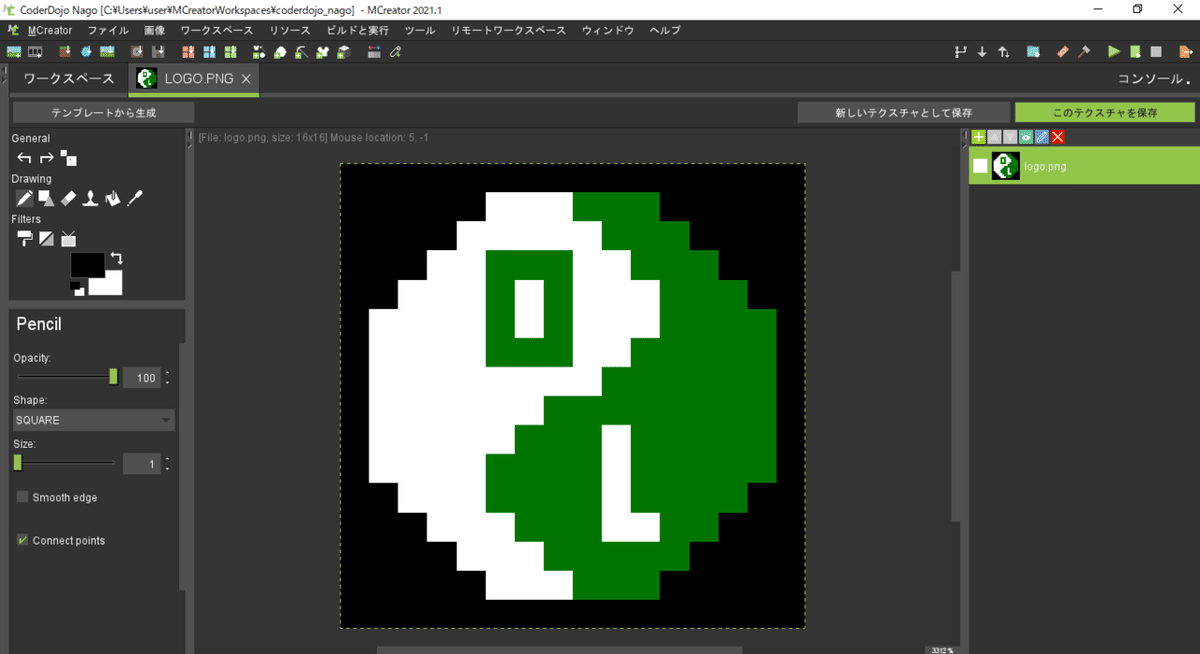Image resolution: width=1200 pixels, height=654 pixels.
Task: Select the eyedropper color picker tool
Action: [134, 198]
